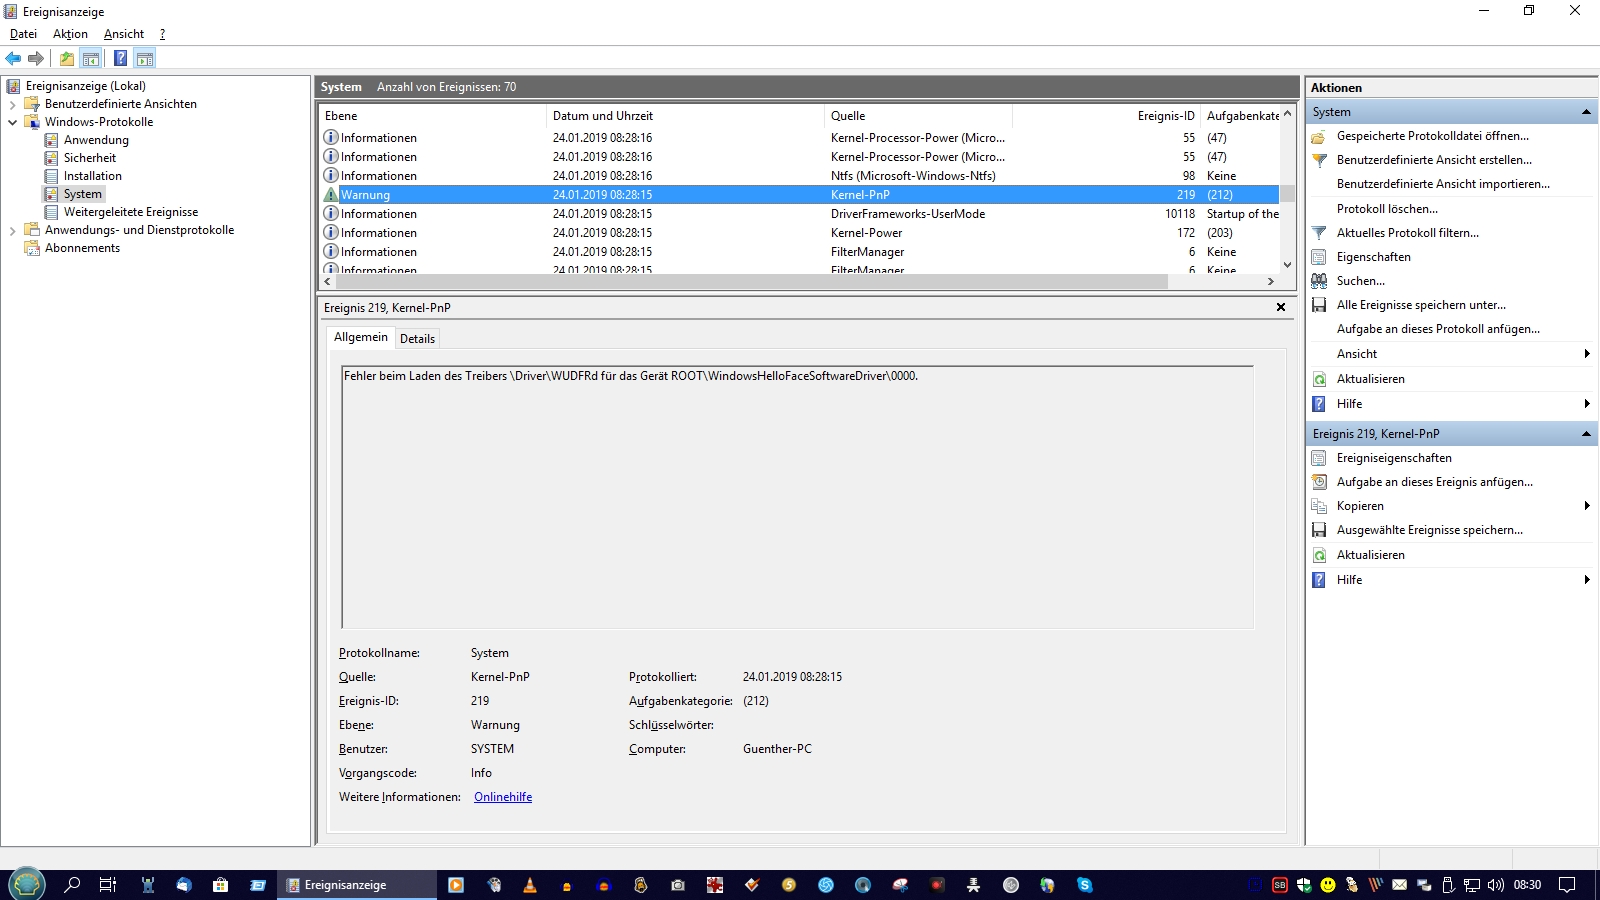Click Protokoll löschen action
This screenshot has width=1600, height=900.
coord(1387,209)
